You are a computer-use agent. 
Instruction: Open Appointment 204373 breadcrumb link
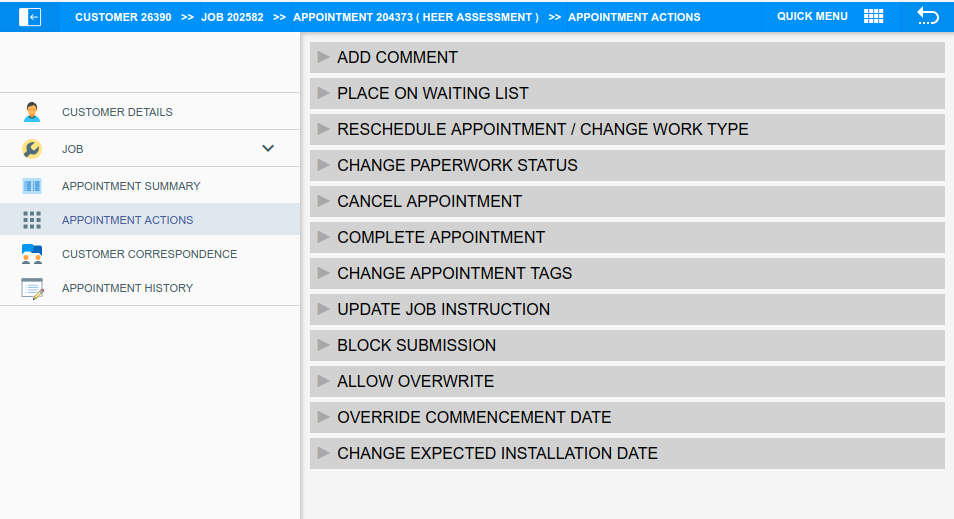[415, 17]
